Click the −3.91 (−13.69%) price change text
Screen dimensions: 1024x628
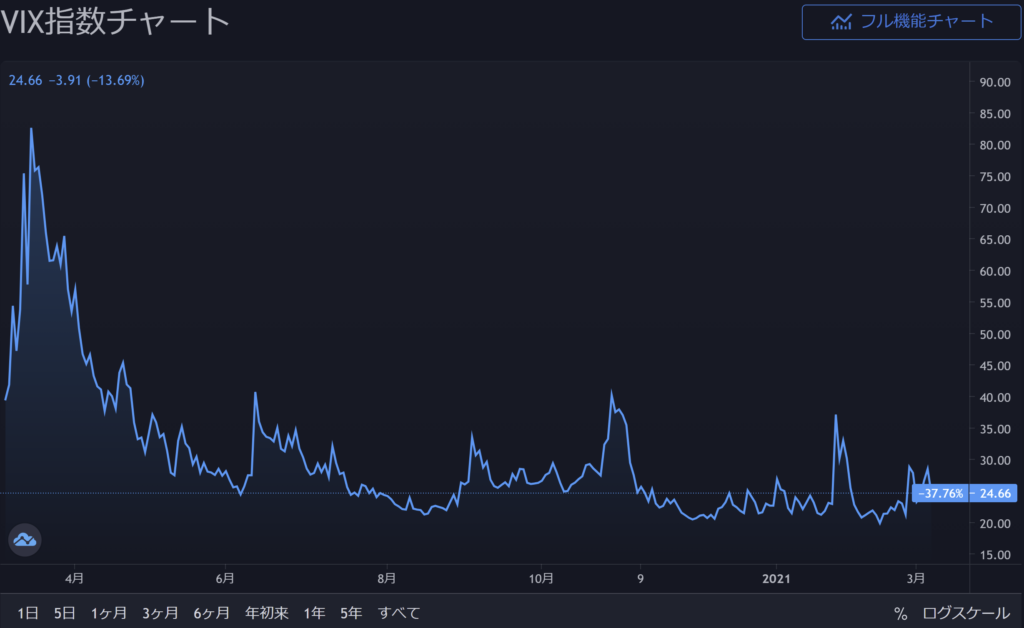(x=96, y=80)
